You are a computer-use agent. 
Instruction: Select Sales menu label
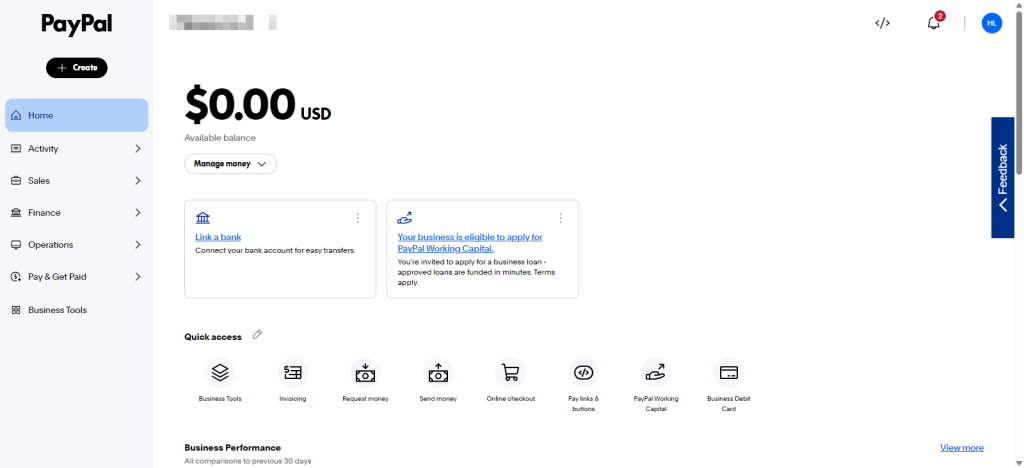coord(39,181)
